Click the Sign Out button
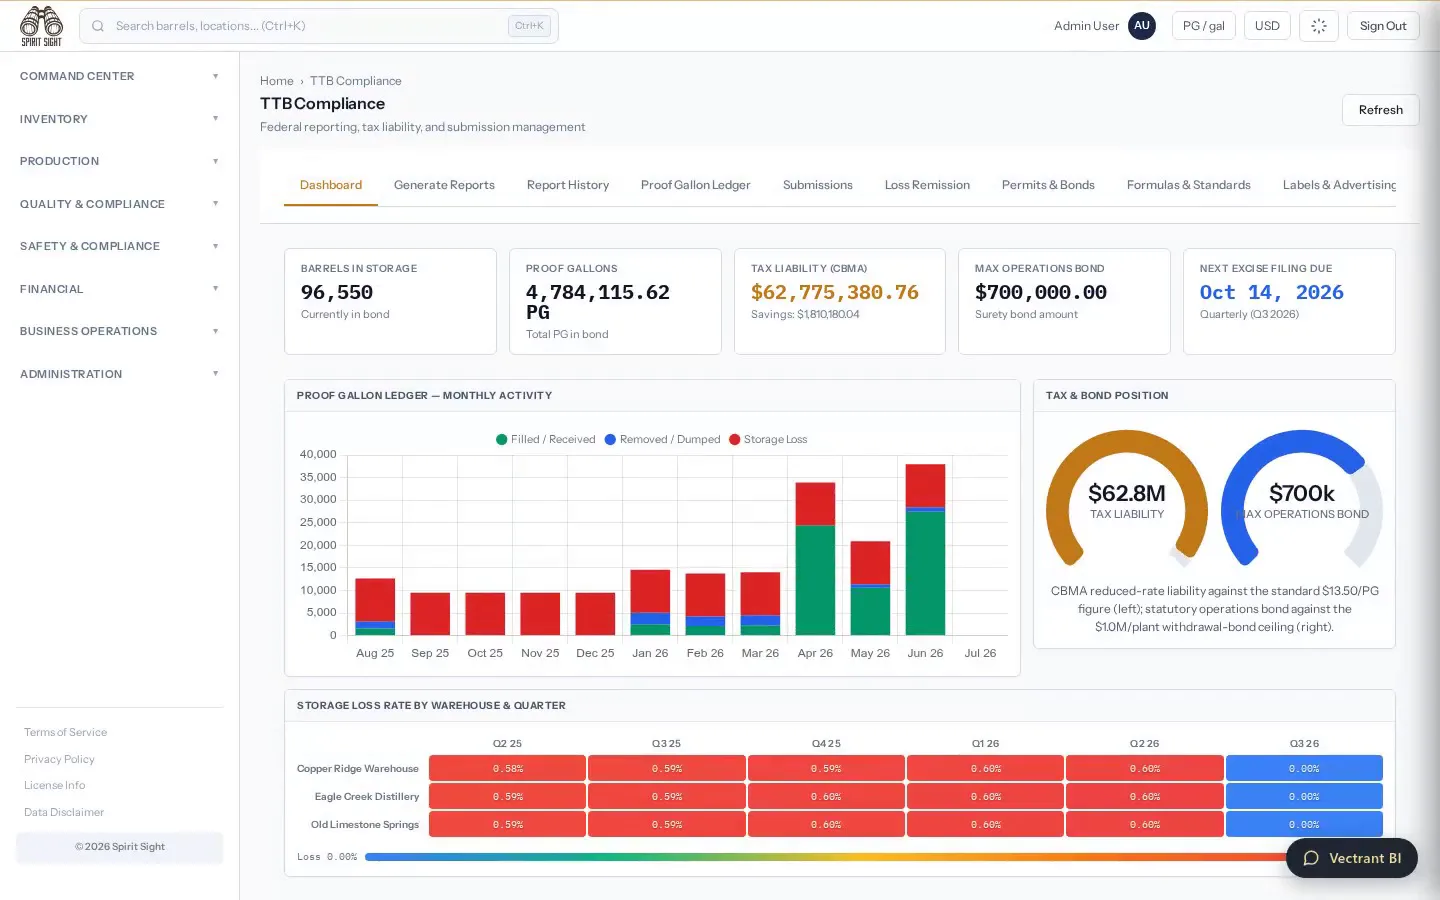Viewport: 1440px width, 900px height. tap(1383, 26)
